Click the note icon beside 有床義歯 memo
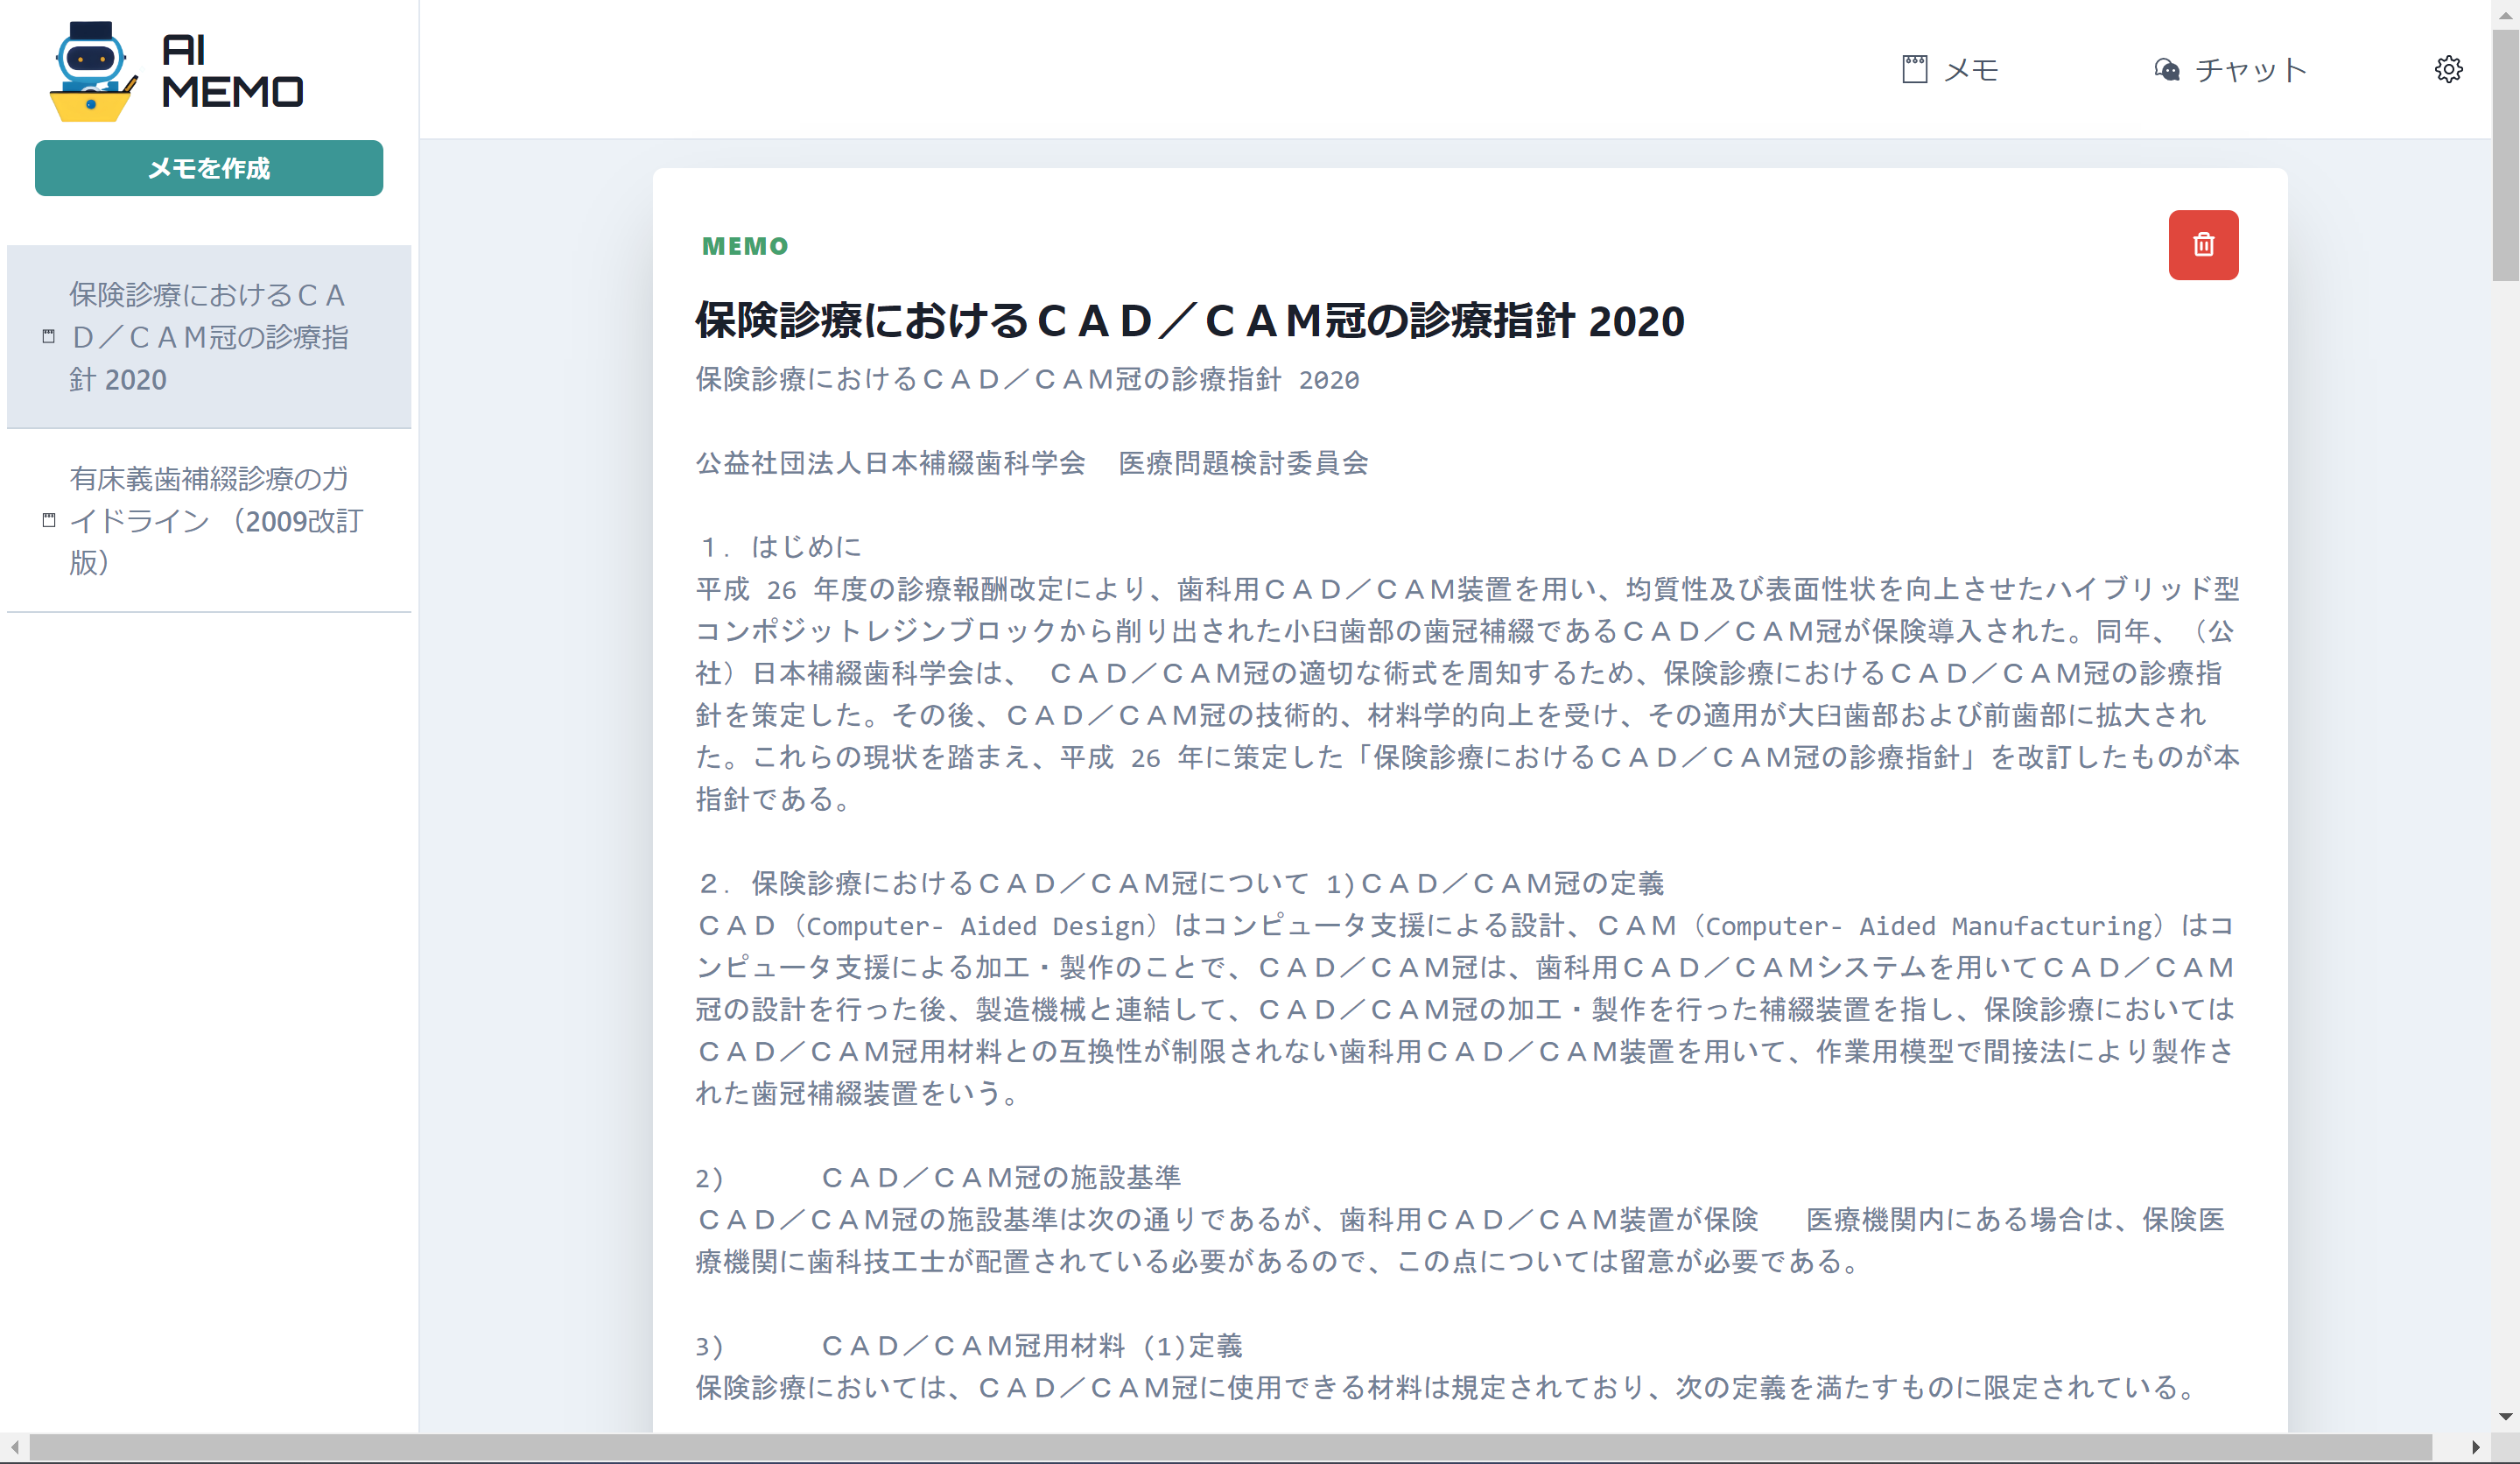Screen dimensions: 2520x1464 pos(48,520)
